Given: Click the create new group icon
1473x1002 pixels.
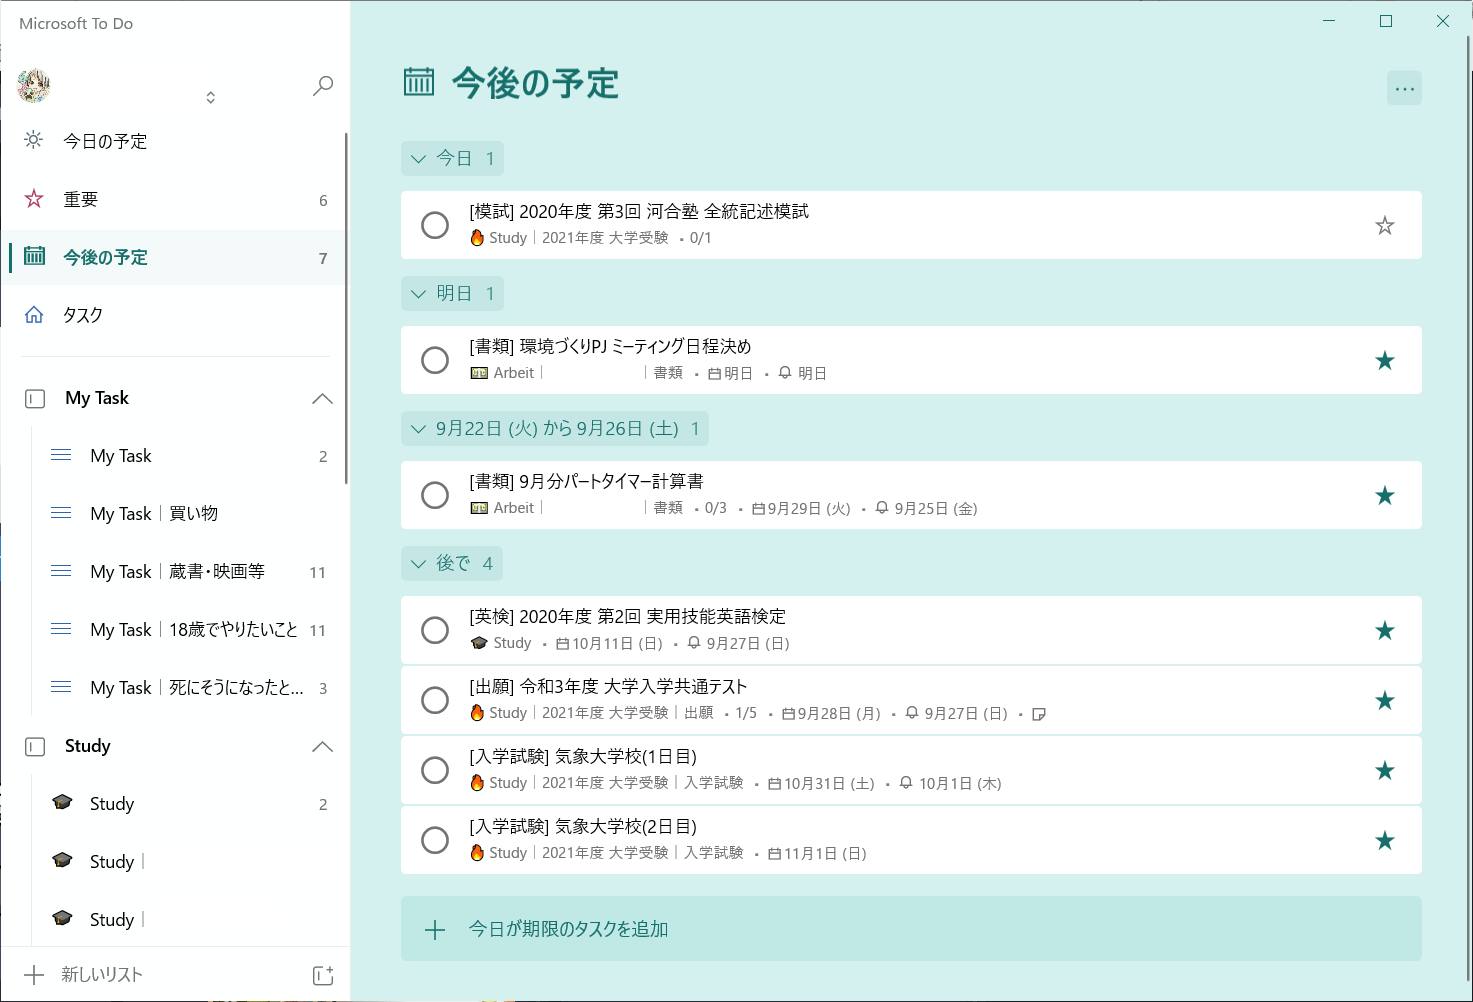Looking at the screenshot, I should 322,975.
